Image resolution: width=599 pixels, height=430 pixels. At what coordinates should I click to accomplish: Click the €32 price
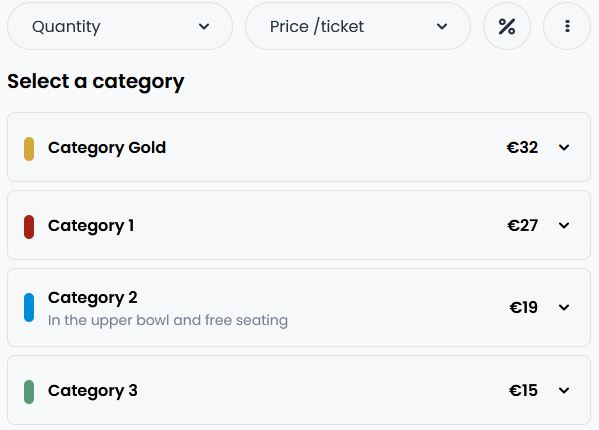522,147
